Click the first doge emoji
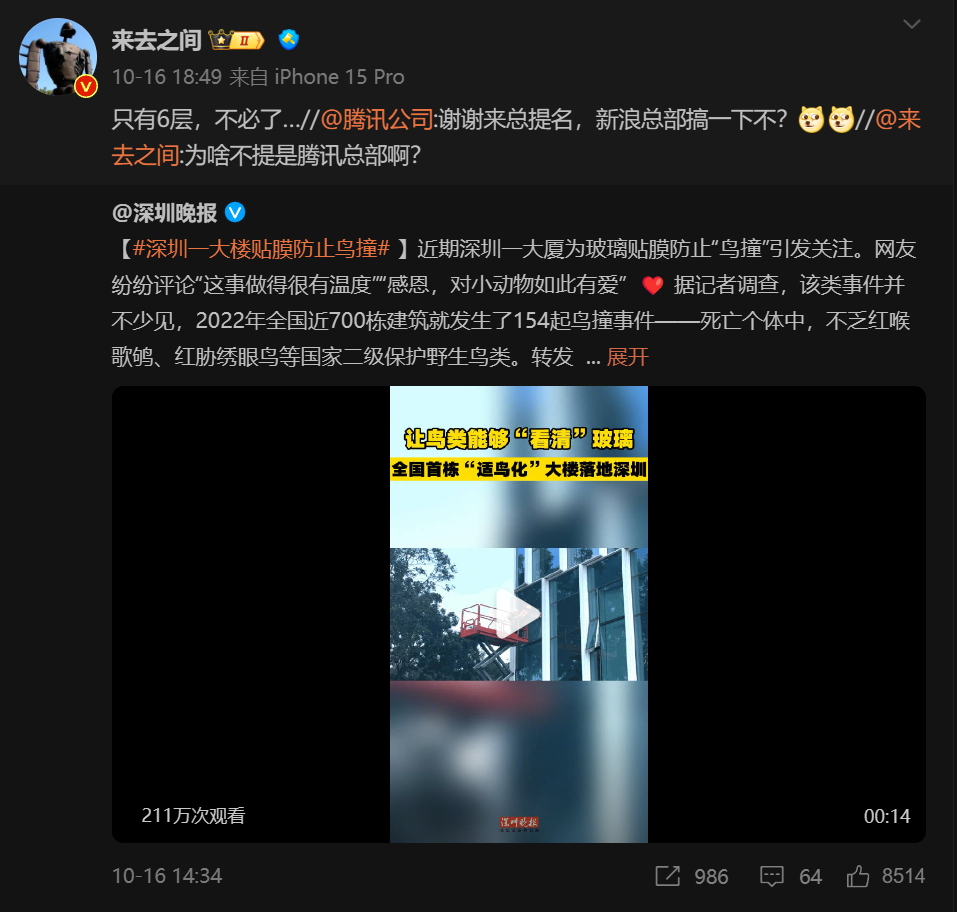The height and width of the screenshot is (912, 957). click(x=812, y=119)
